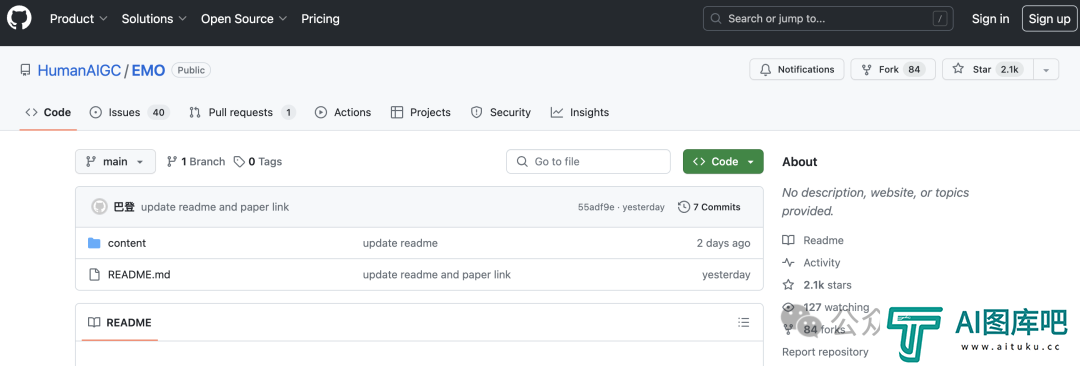Open the README.md file
This screenshot has height=366, width=1080.
[x=139, y=274]
